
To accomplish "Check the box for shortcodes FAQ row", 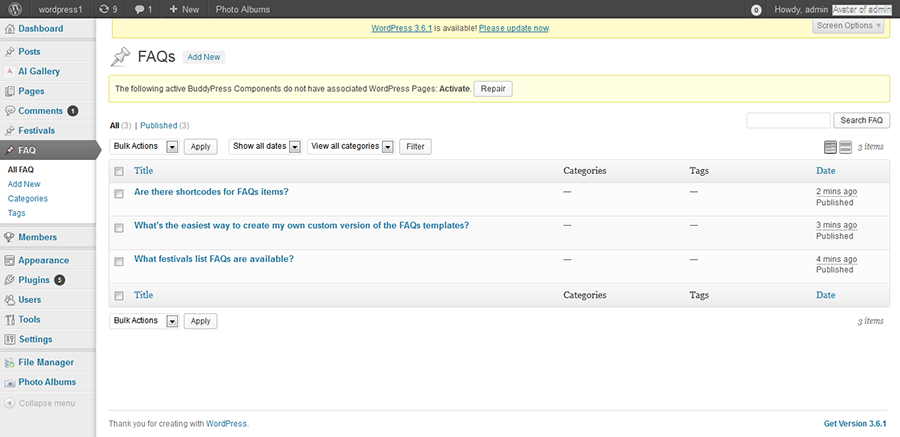I will [119, 194].
